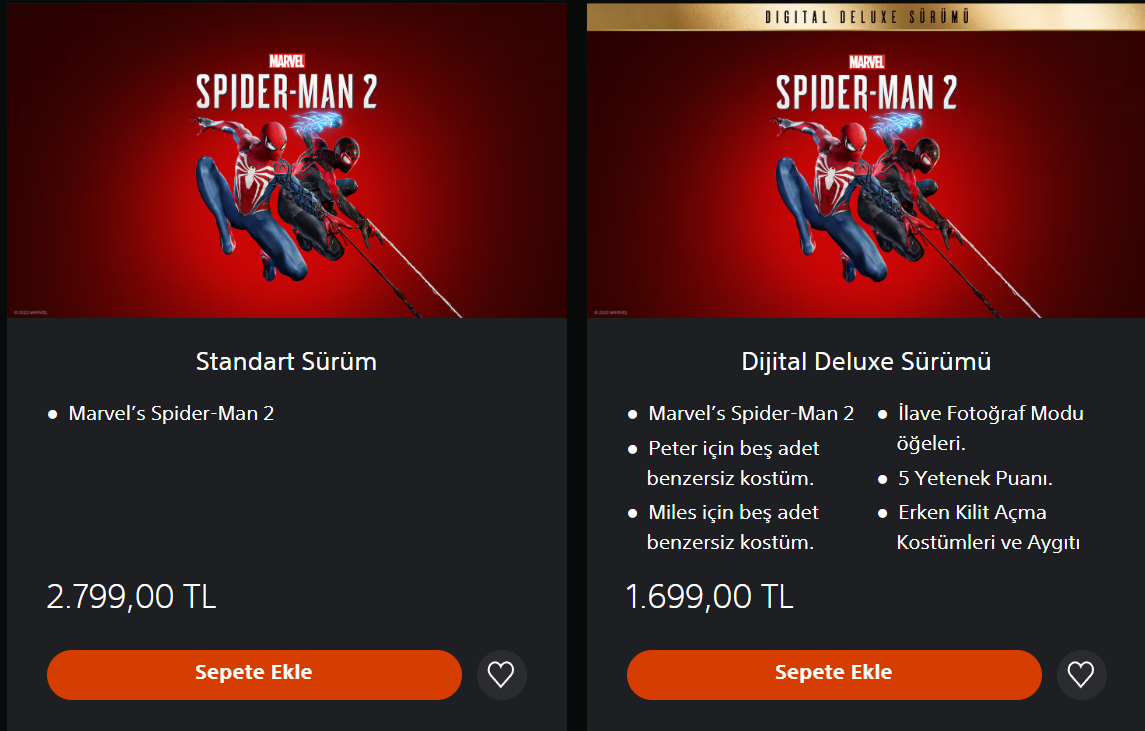The height and width of the screenshot is (731, 1145).
Task: Select the Standart Sürüm title
Action: (x=286, y=361)
